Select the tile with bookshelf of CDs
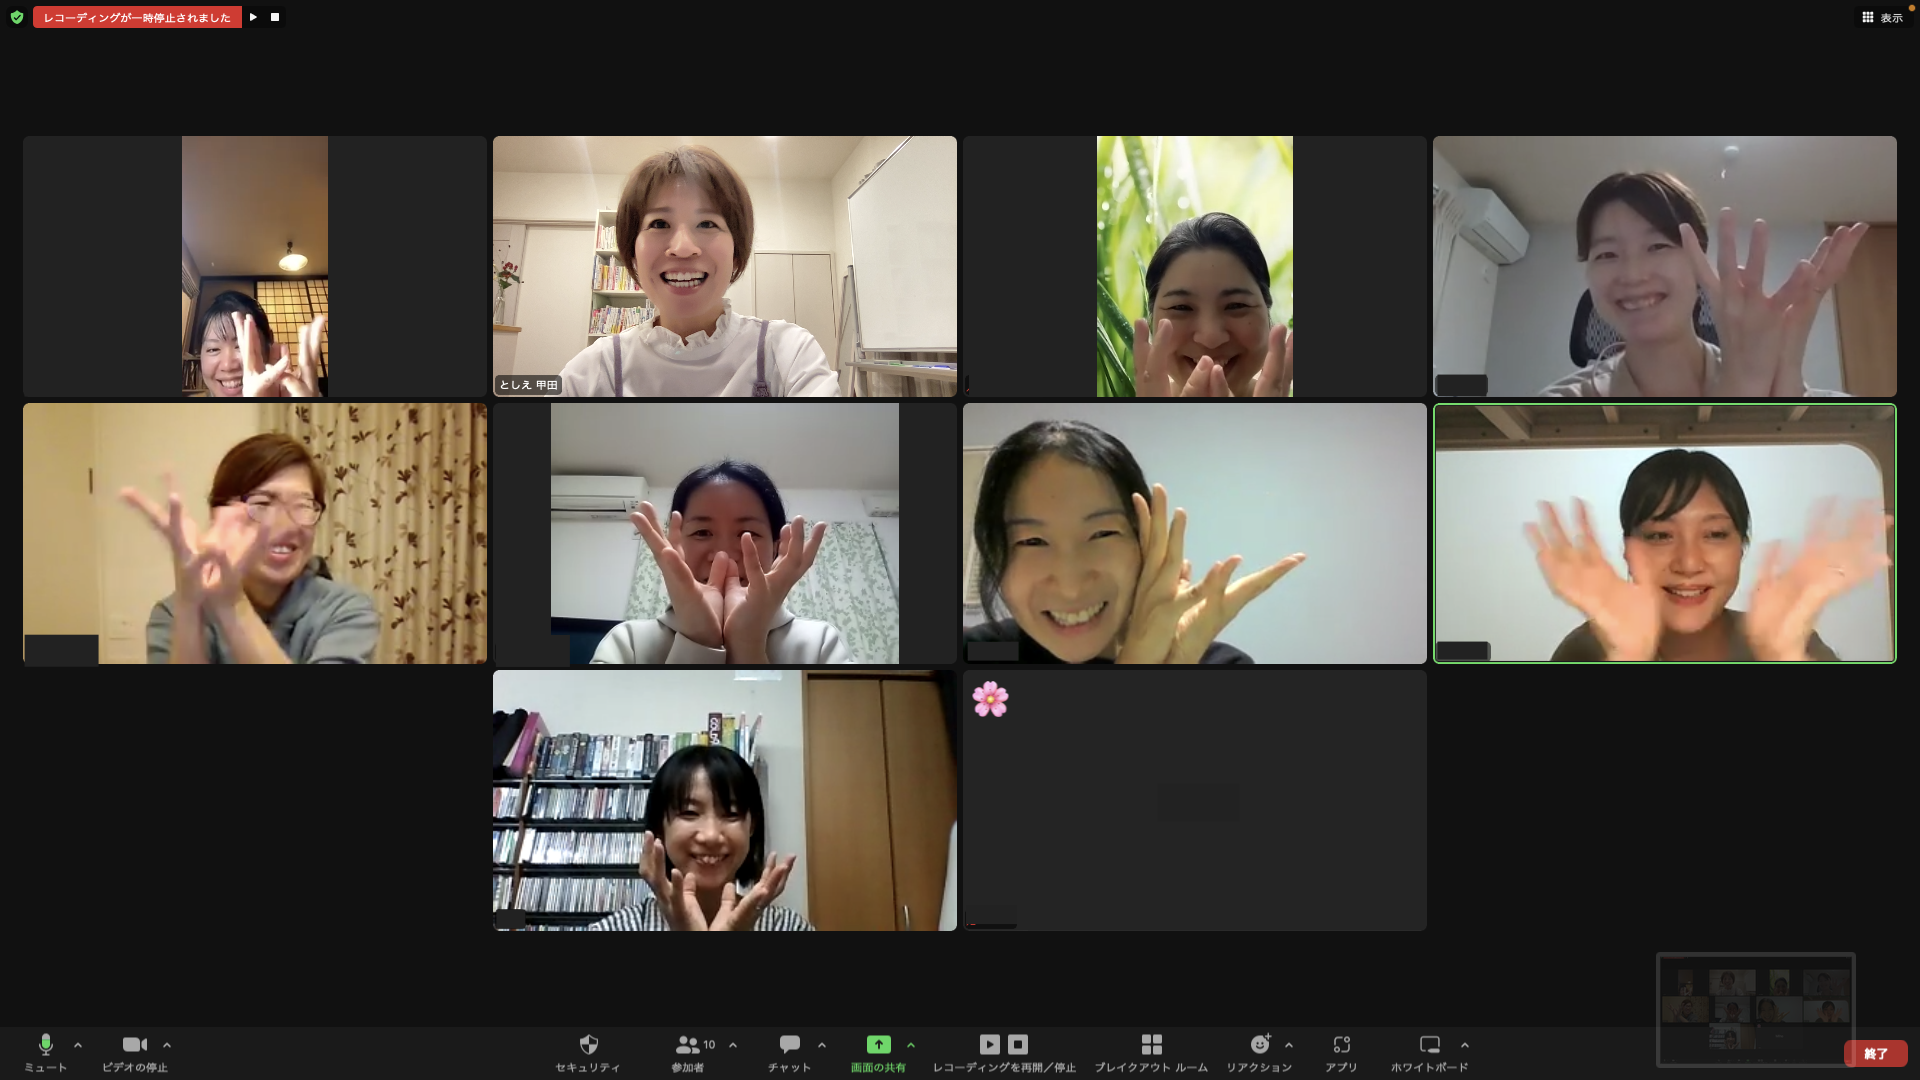The height and width of the screenshot is (1080, 1920). coord(725,800)
